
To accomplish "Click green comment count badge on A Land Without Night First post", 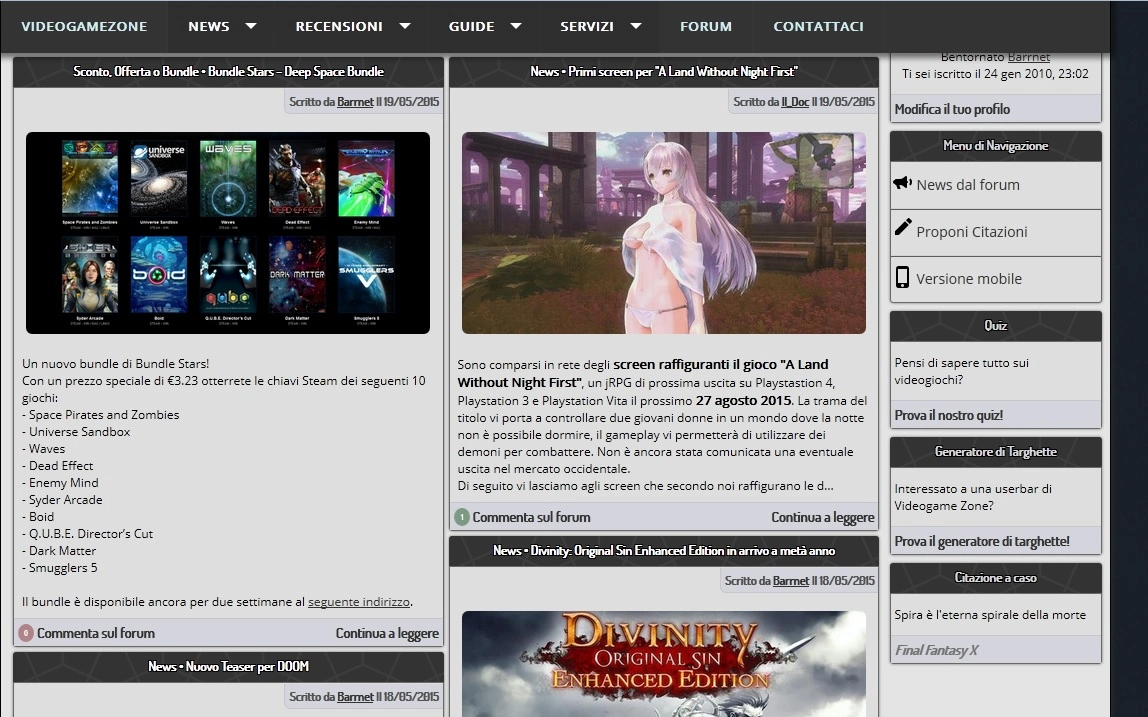I will 461,517.
